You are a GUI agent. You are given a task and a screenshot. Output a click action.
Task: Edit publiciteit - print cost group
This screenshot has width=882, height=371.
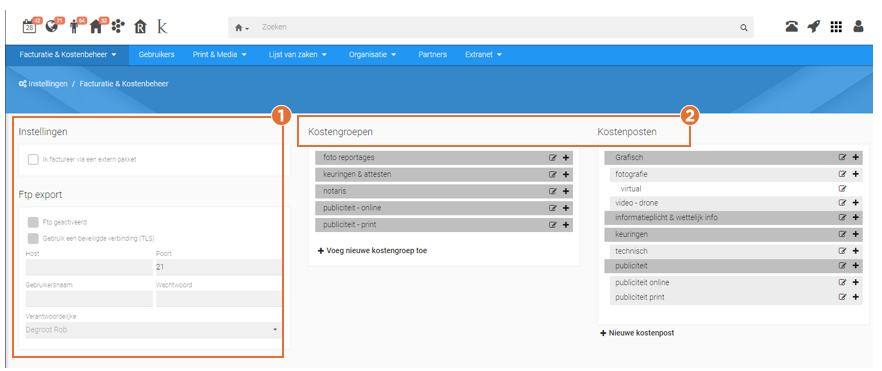tap(553, 225)
